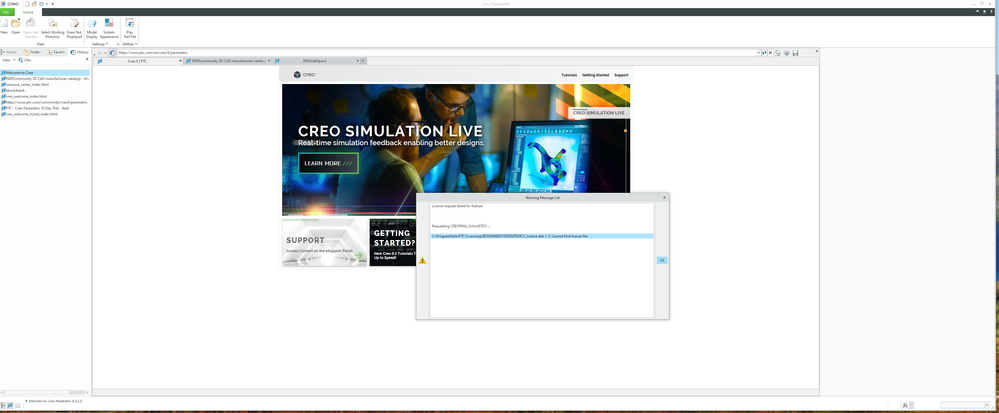This screenshot has width=999, height=413.
Task: Click the GETTING STARTED thumbnail card
Action: (x=392, y=242)
